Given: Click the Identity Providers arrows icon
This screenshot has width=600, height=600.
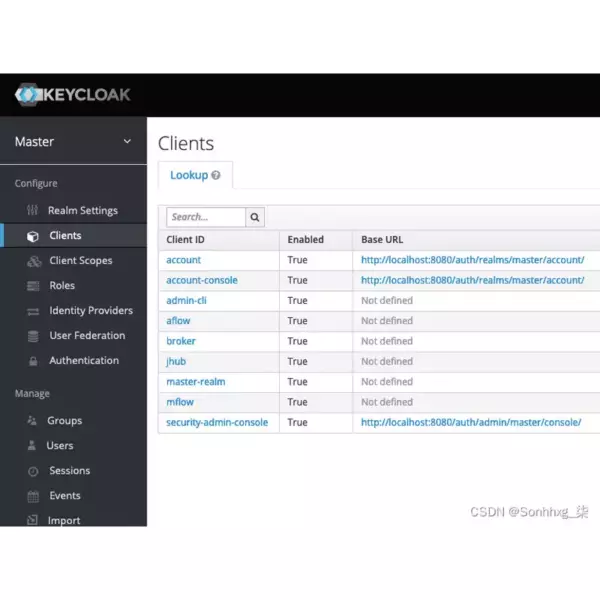Looking at the screenshot, I should click(x=33, y=311).
